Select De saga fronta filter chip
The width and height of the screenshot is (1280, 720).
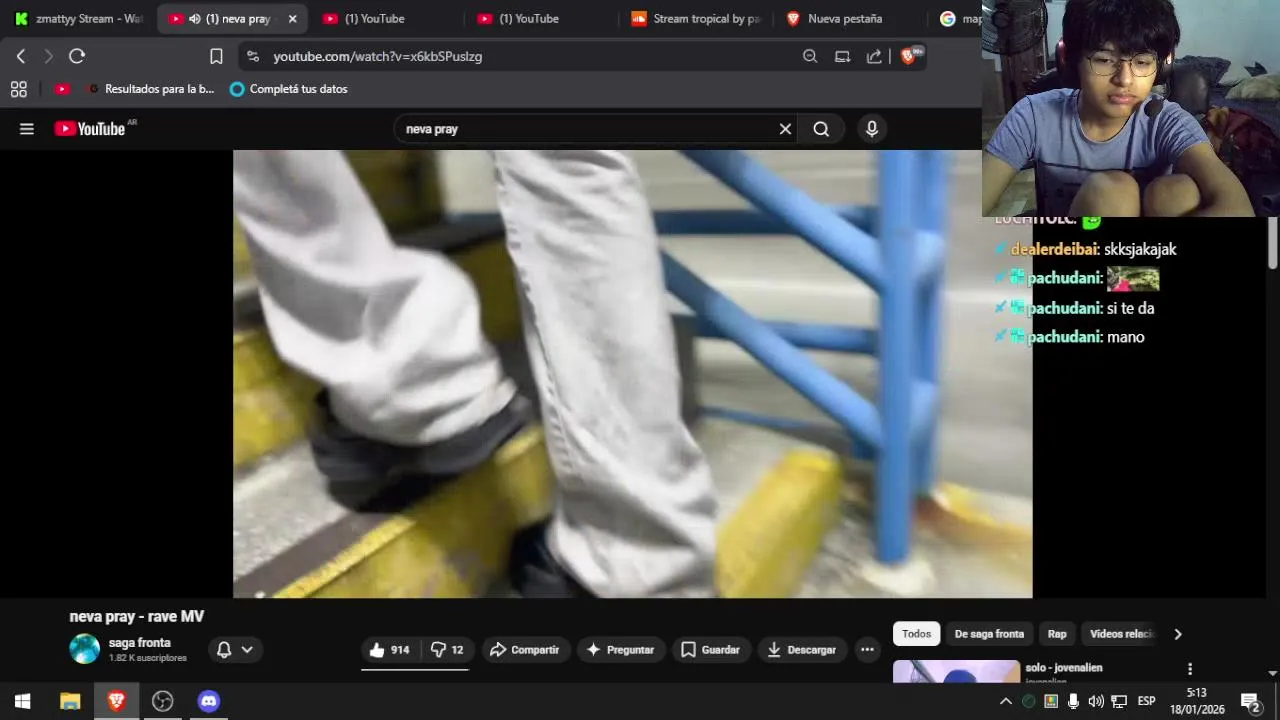click(x=989, y=634)
